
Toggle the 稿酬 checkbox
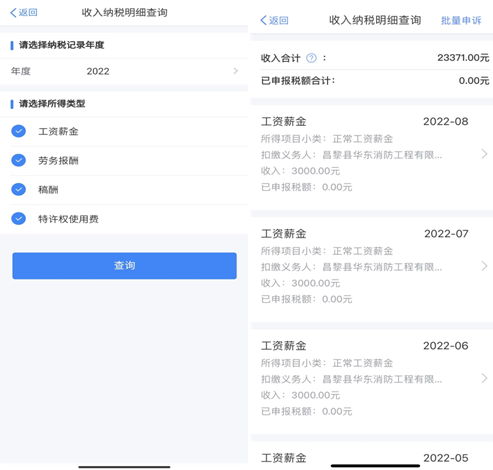click(x=19, y=189)
